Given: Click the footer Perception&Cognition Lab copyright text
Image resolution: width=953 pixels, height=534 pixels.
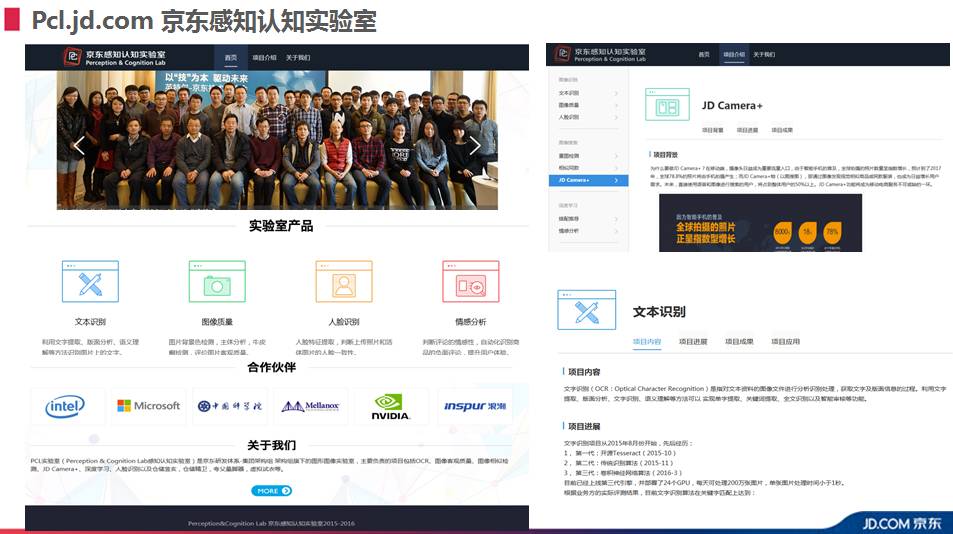Looking at the screenshot, I should click(x=271, y=523).
